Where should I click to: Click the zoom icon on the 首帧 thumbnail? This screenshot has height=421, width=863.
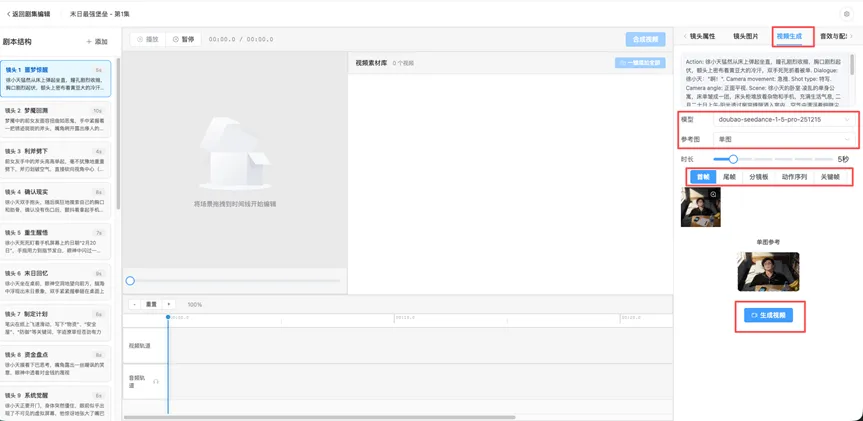pyautogui.click(x=714, y=194)
